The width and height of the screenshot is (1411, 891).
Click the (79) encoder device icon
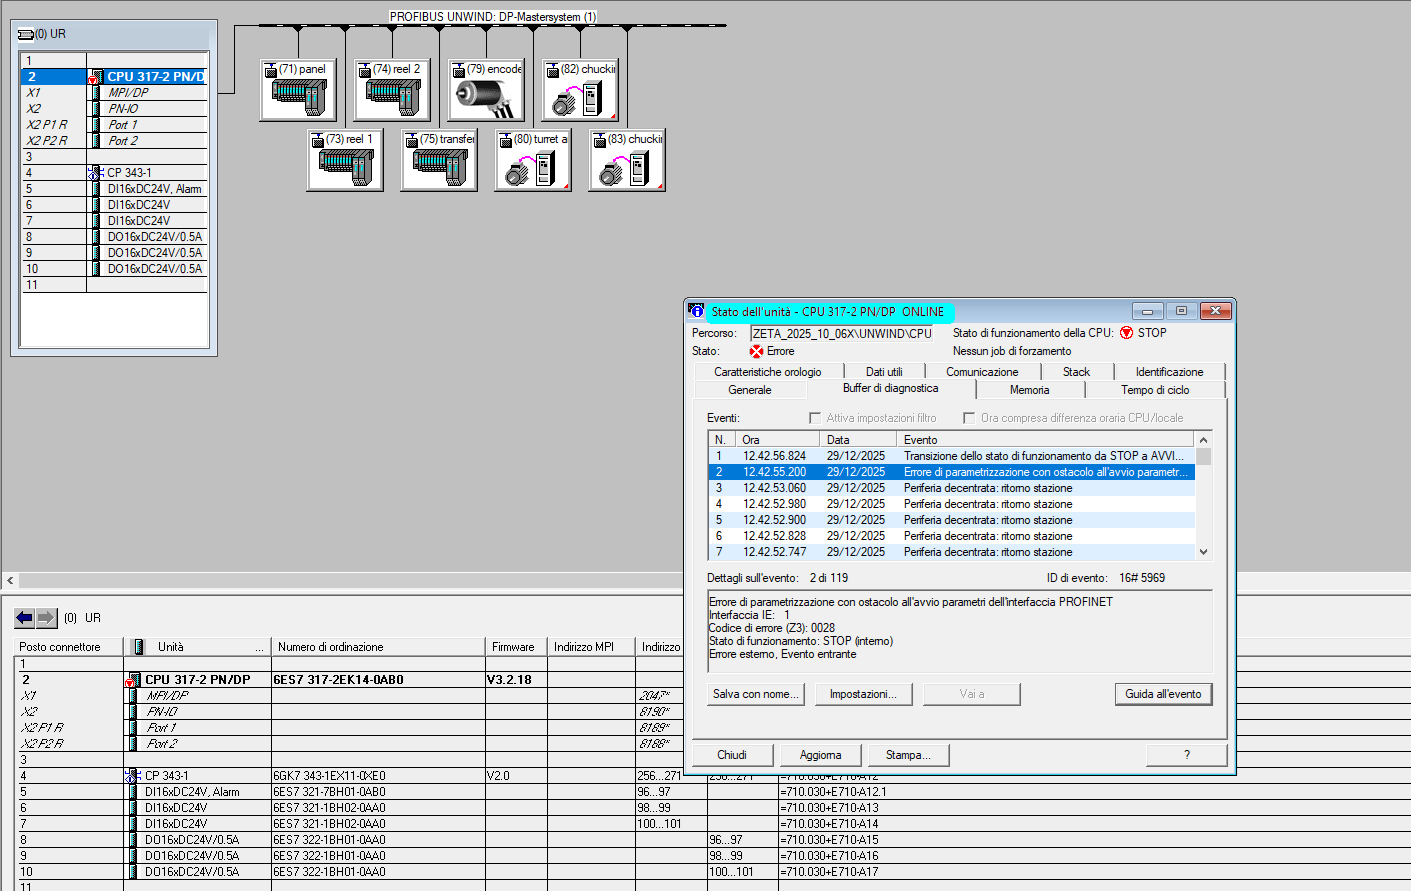pos(486,97)
